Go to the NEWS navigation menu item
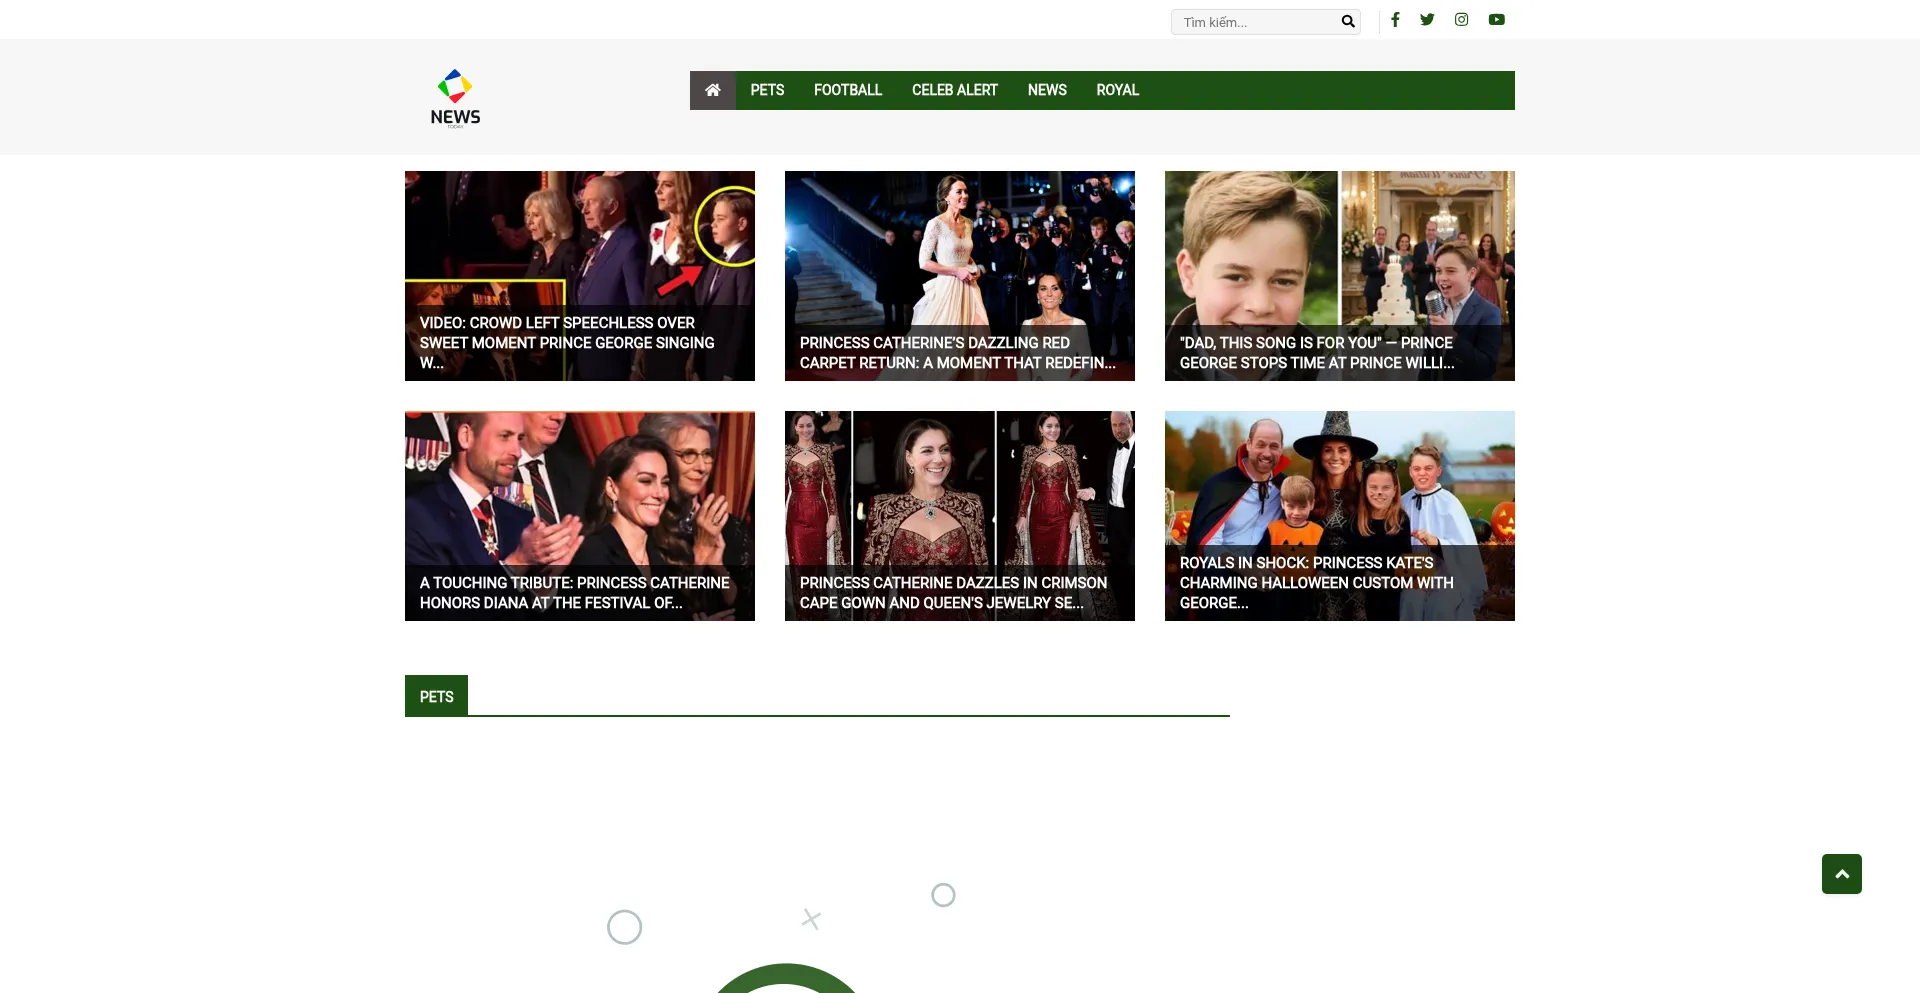 pos(1047,90)
